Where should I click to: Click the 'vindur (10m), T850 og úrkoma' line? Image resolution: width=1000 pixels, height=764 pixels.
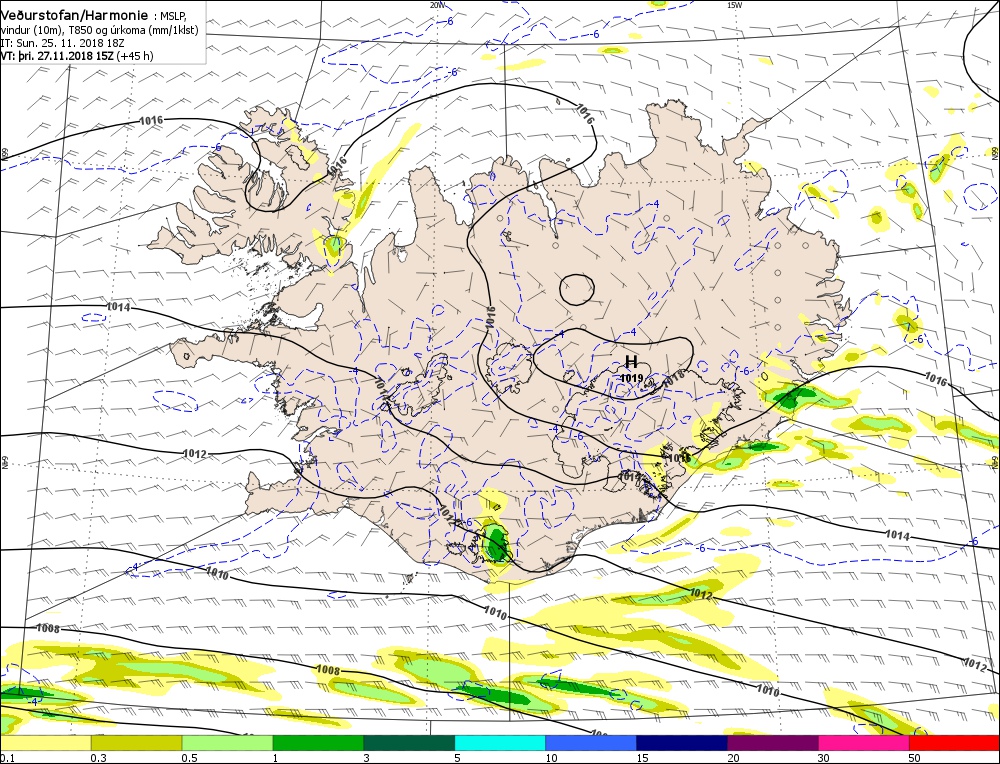pos(99,30)
